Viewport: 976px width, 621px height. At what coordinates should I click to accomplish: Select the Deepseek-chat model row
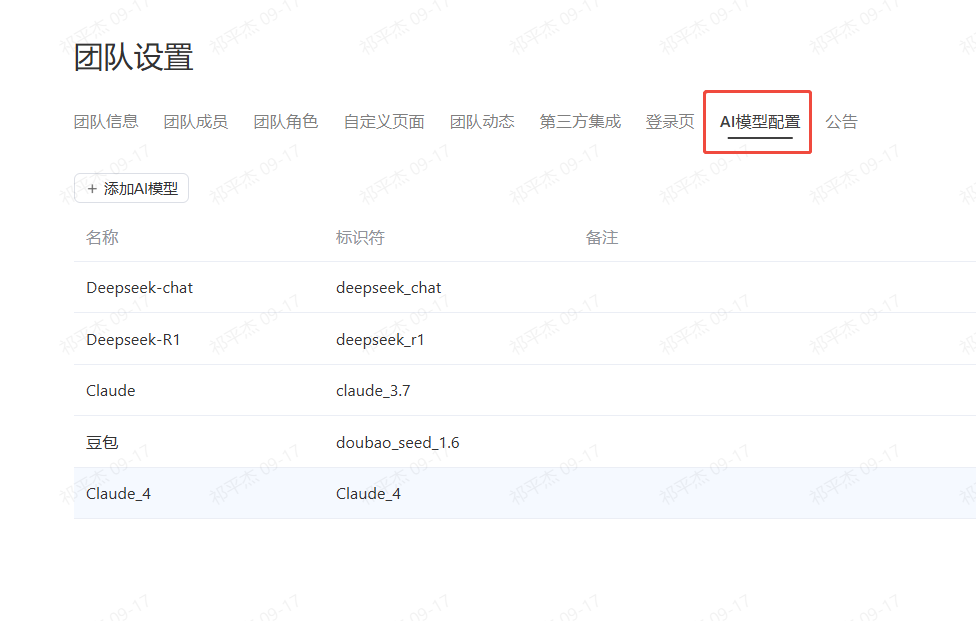(x=140, y=288)
